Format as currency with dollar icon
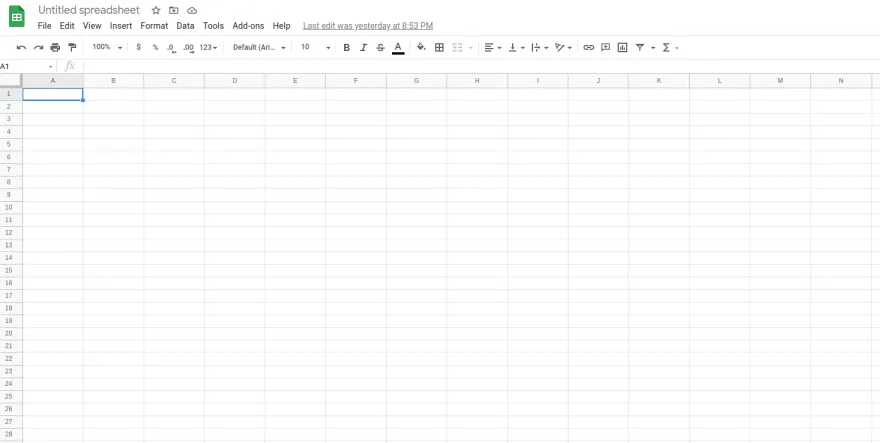Image resolution: width=880 pixels, height=443 pixels. (x=138, y=47)
